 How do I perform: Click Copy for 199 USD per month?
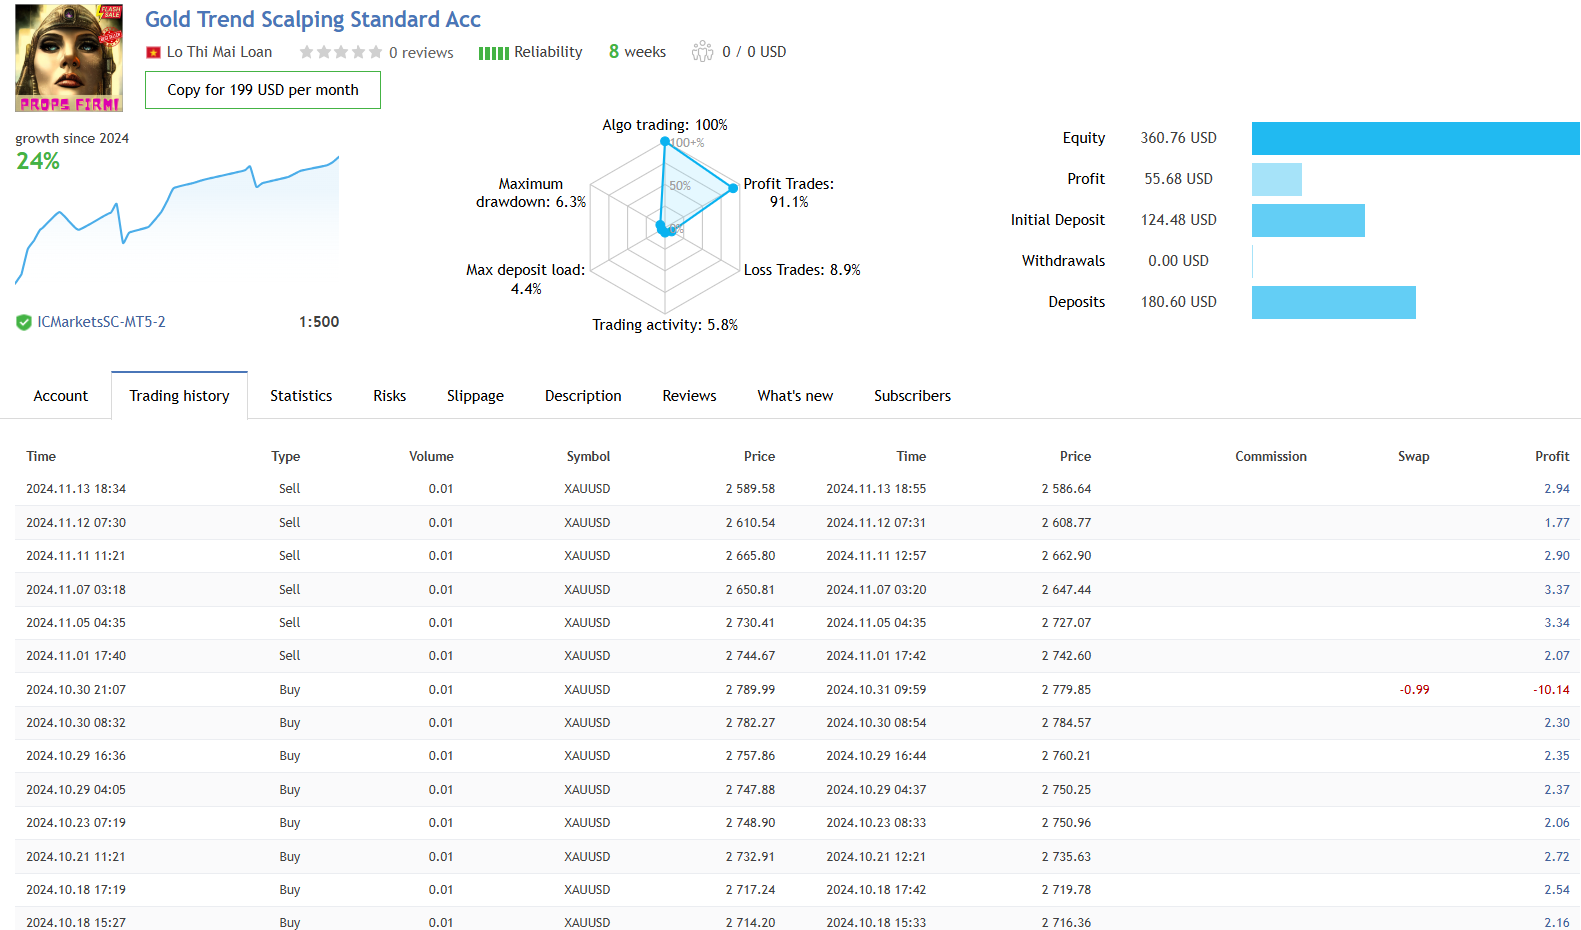[x=263, y=90]
